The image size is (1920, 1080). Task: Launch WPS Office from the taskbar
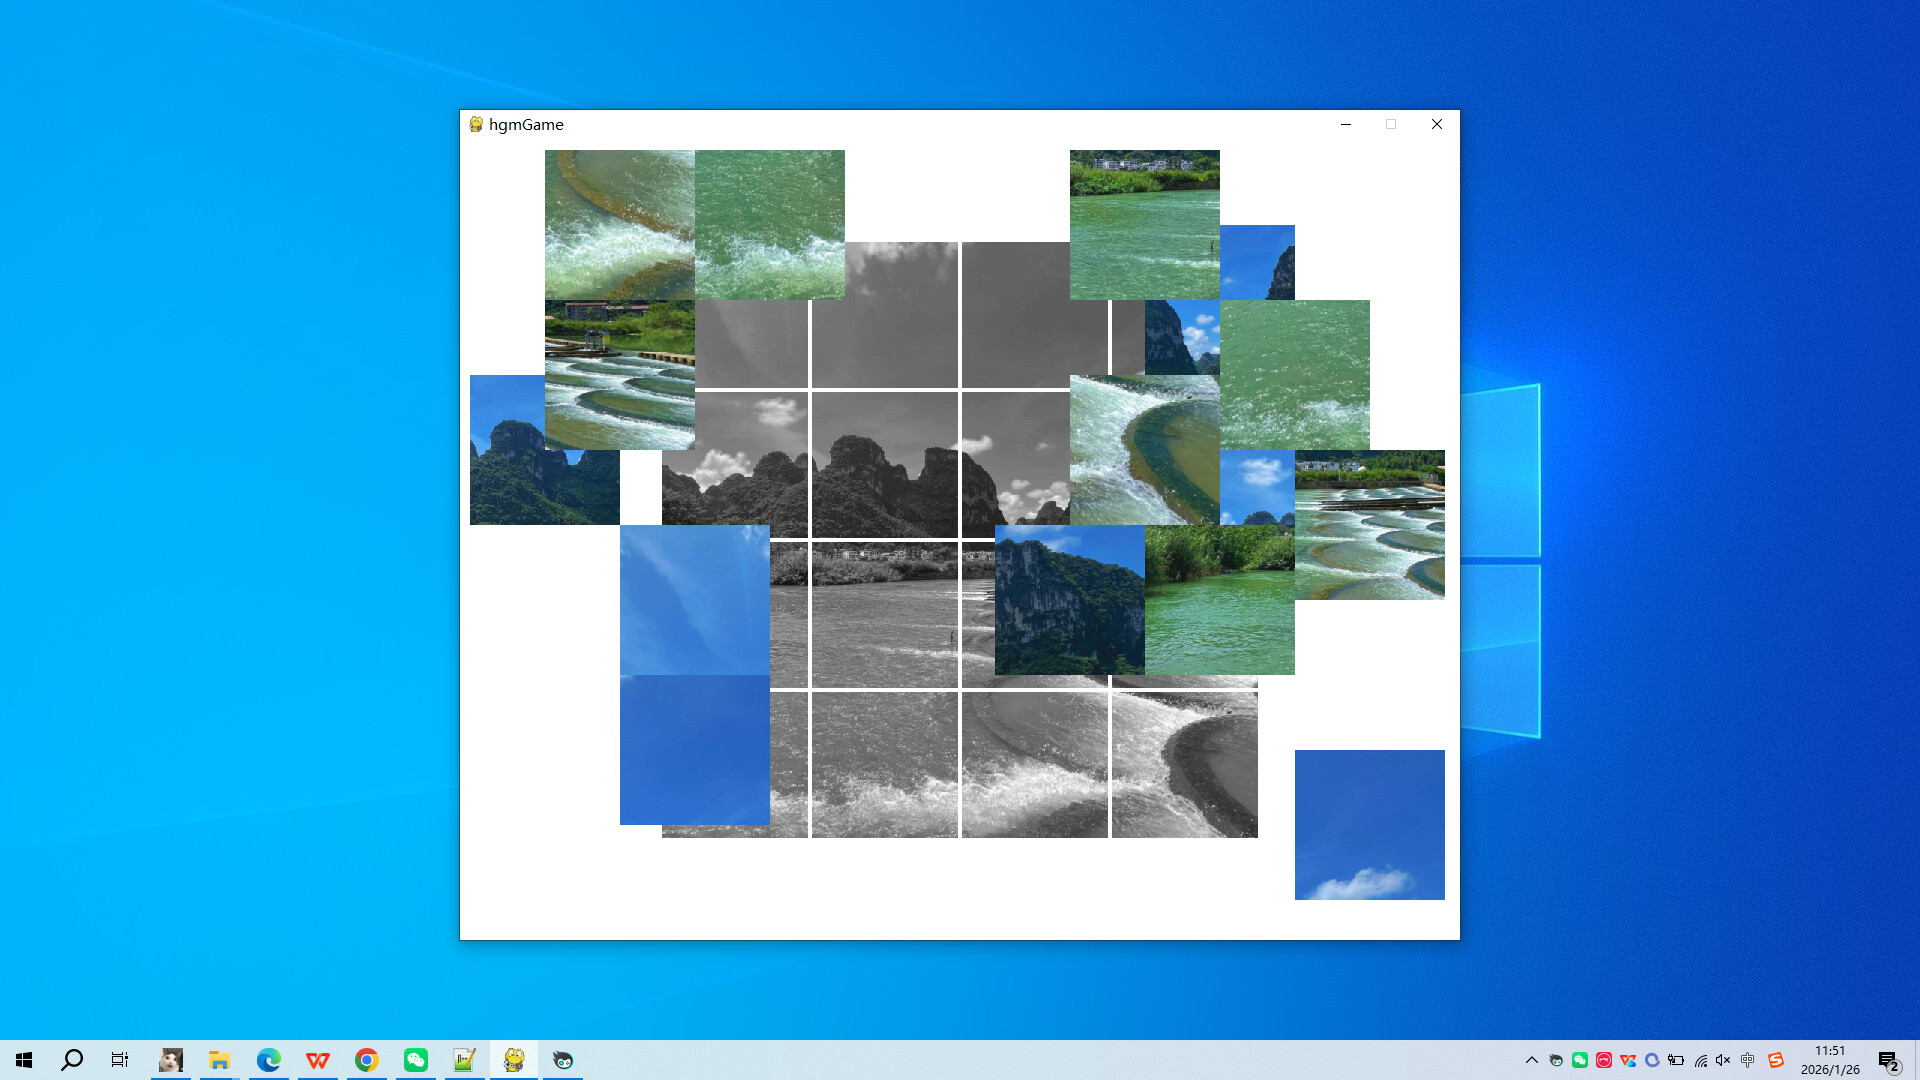317,1059
